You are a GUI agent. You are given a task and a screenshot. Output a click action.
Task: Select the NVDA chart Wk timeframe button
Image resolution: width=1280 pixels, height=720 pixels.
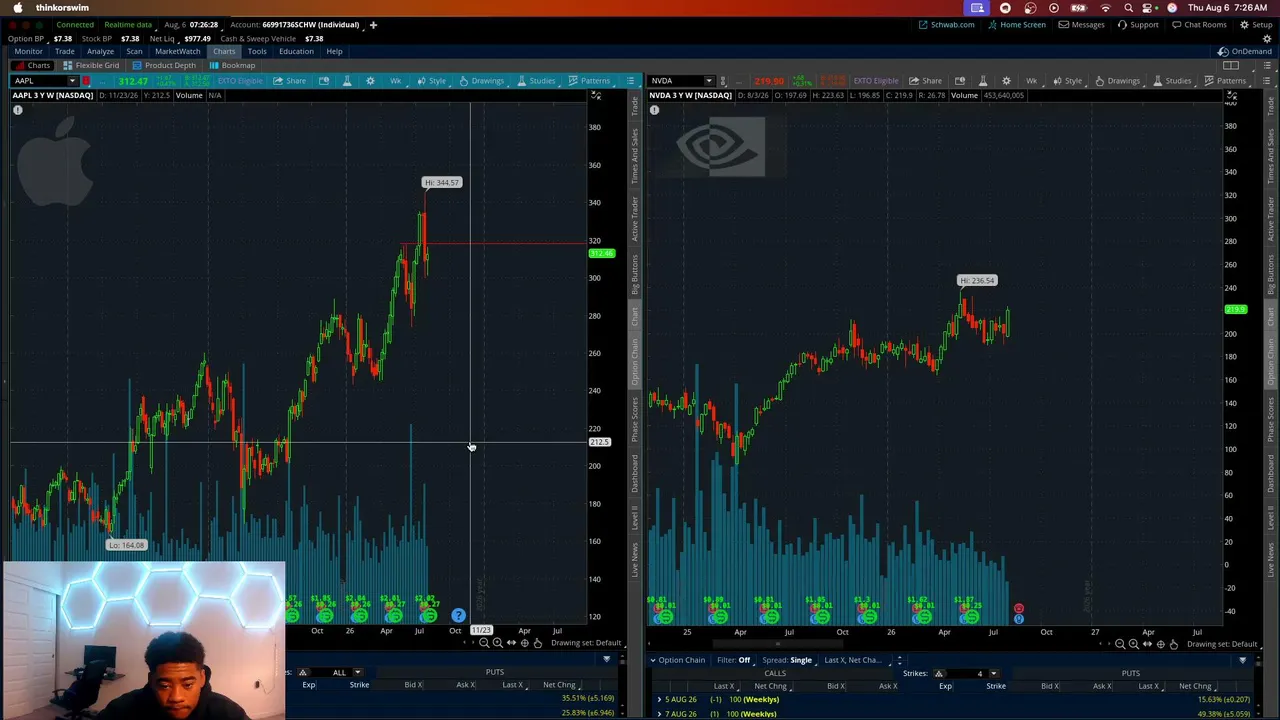tap(1032, 80)
